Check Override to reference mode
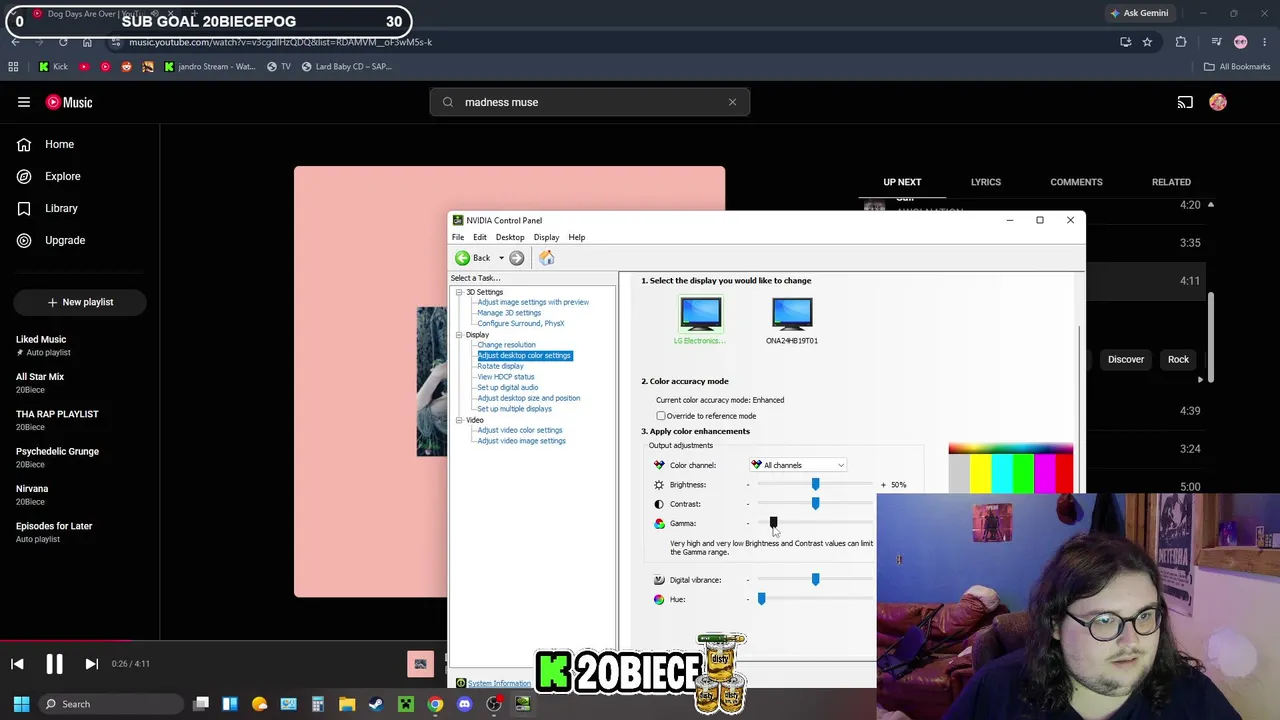1280x720 pixels. 661,416
